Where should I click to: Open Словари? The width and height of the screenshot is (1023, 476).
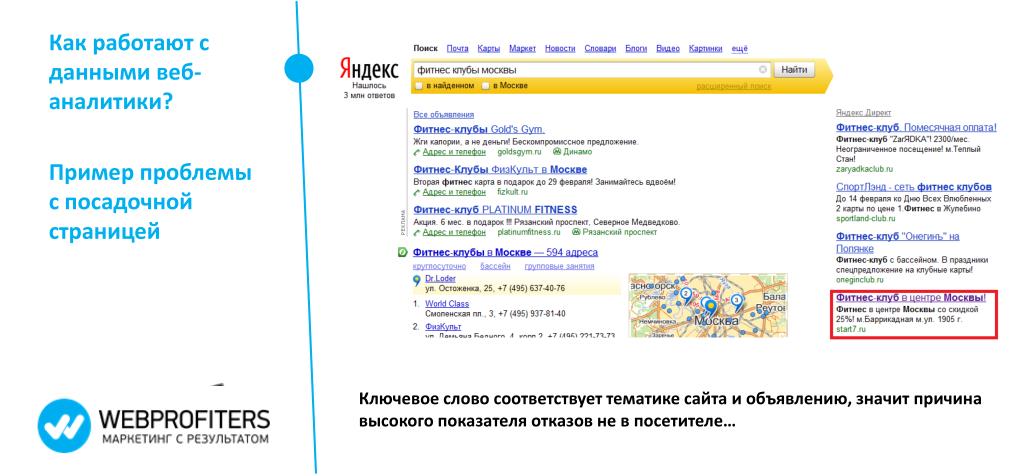coord(600,49)
